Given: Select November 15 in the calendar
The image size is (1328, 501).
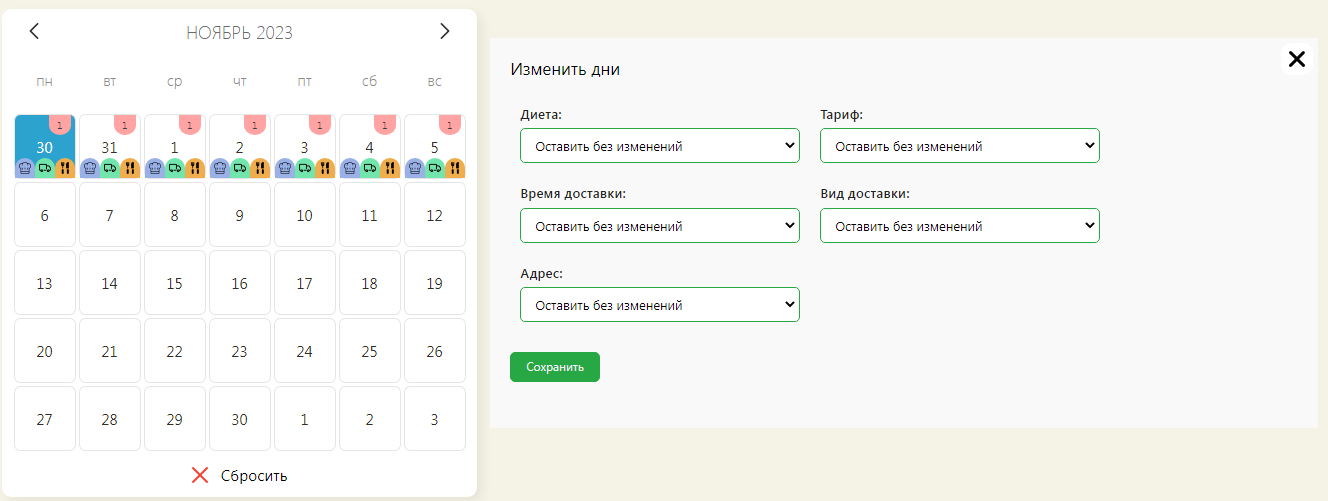Looking at the screenshot, I should (174, 283).
